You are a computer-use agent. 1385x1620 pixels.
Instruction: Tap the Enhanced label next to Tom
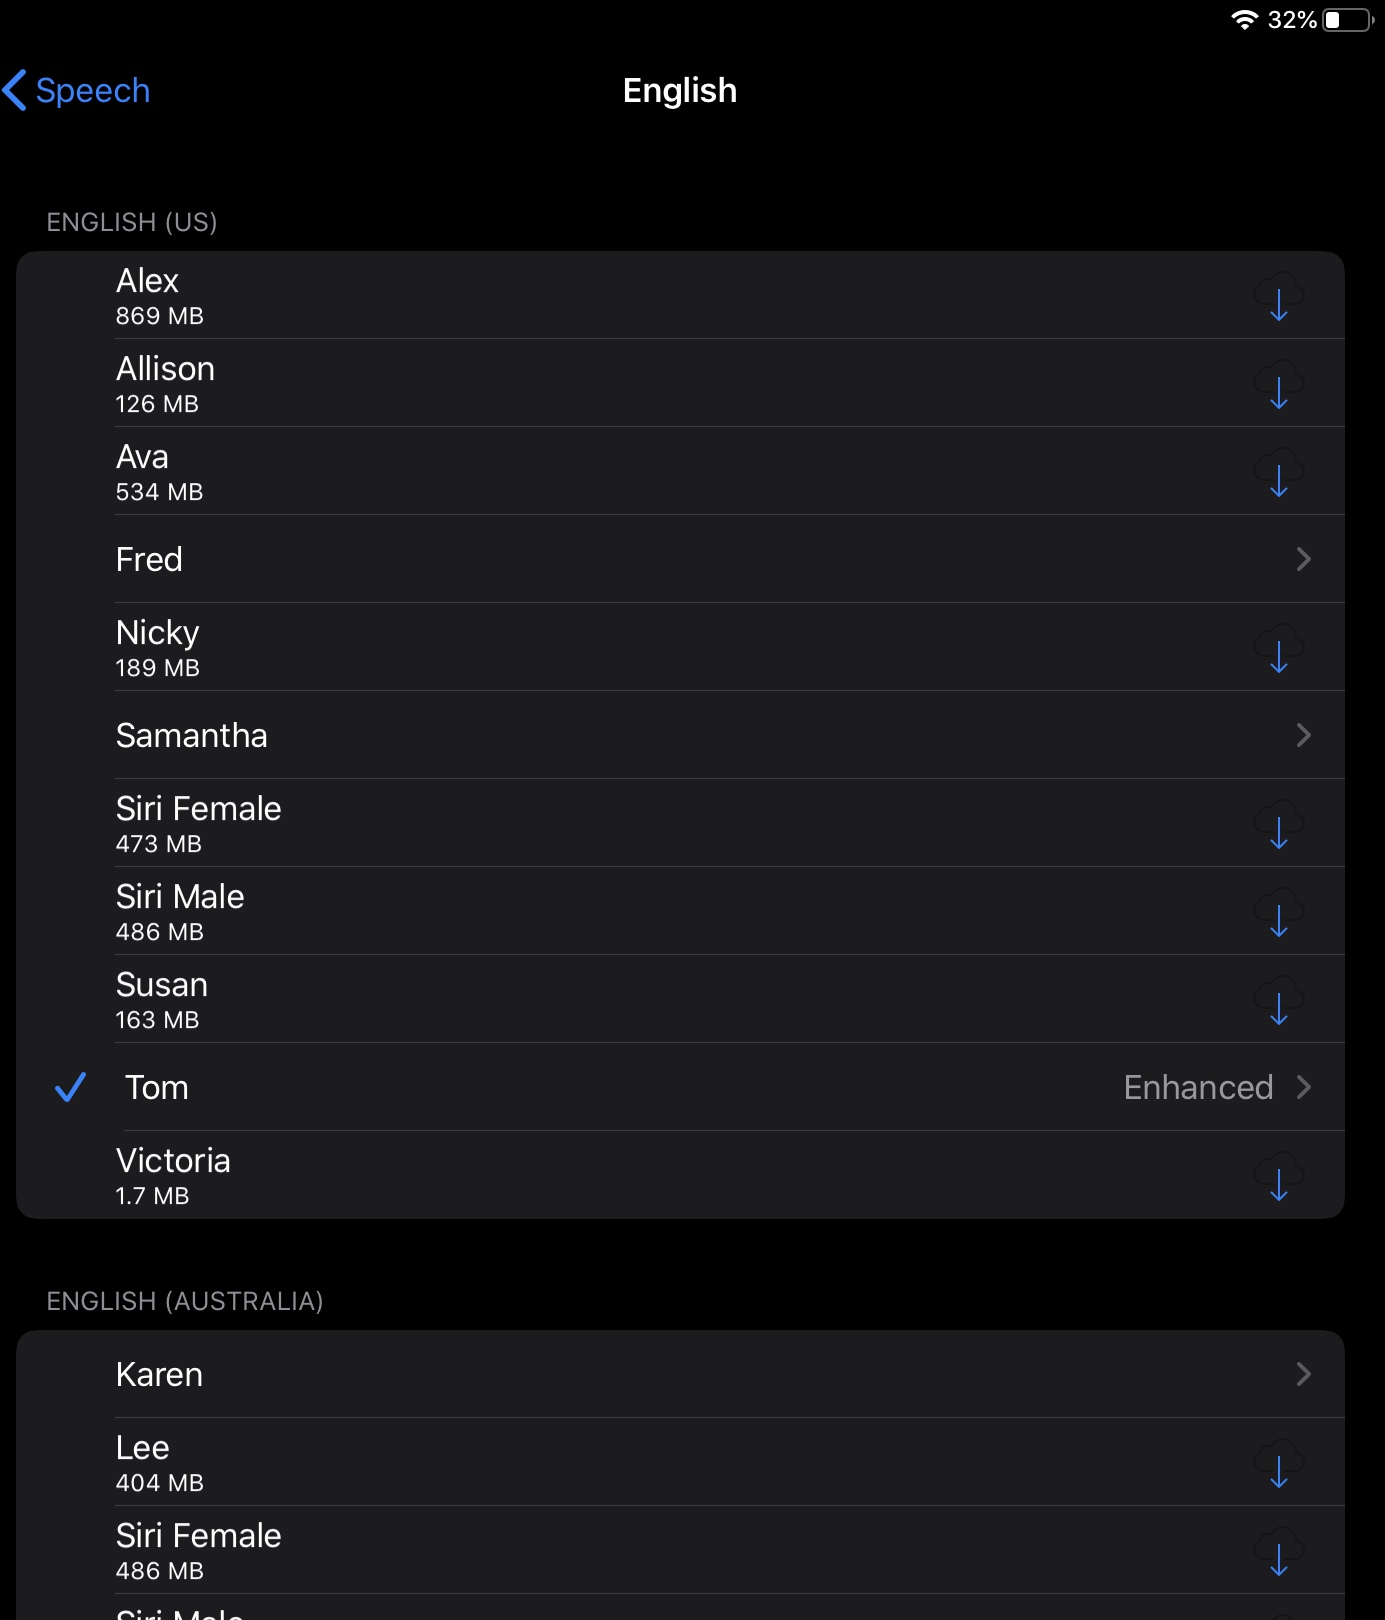(1197, 1087)
